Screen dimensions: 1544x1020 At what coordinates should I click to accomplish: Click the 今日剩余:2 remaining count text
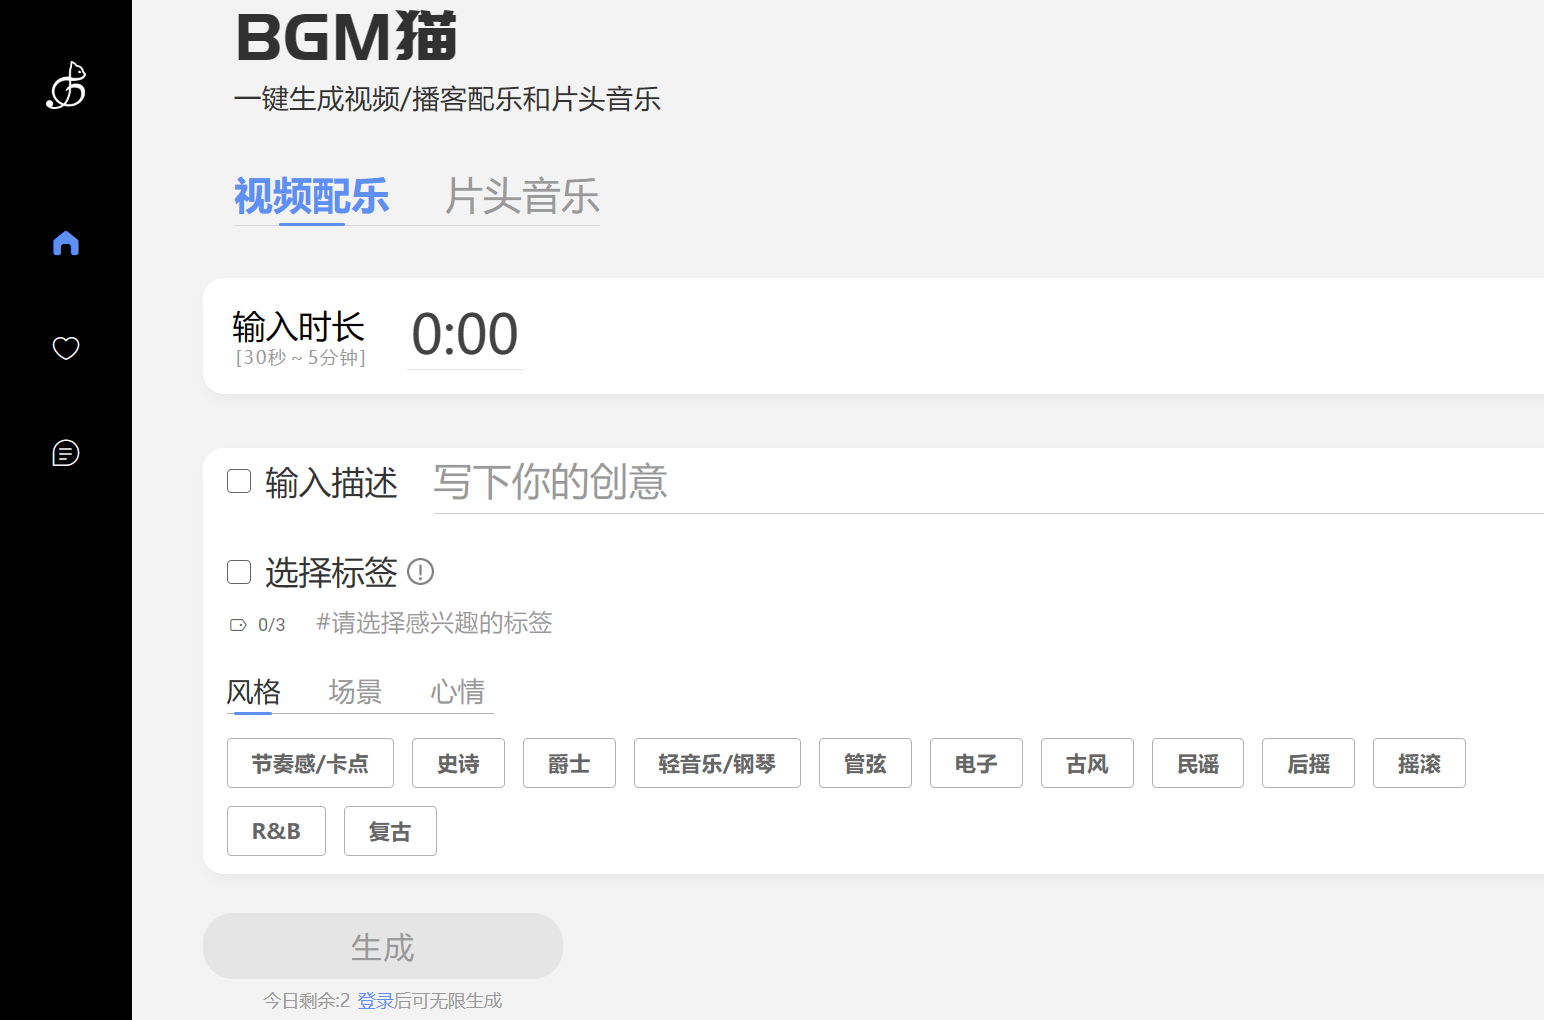point(307,1001)
